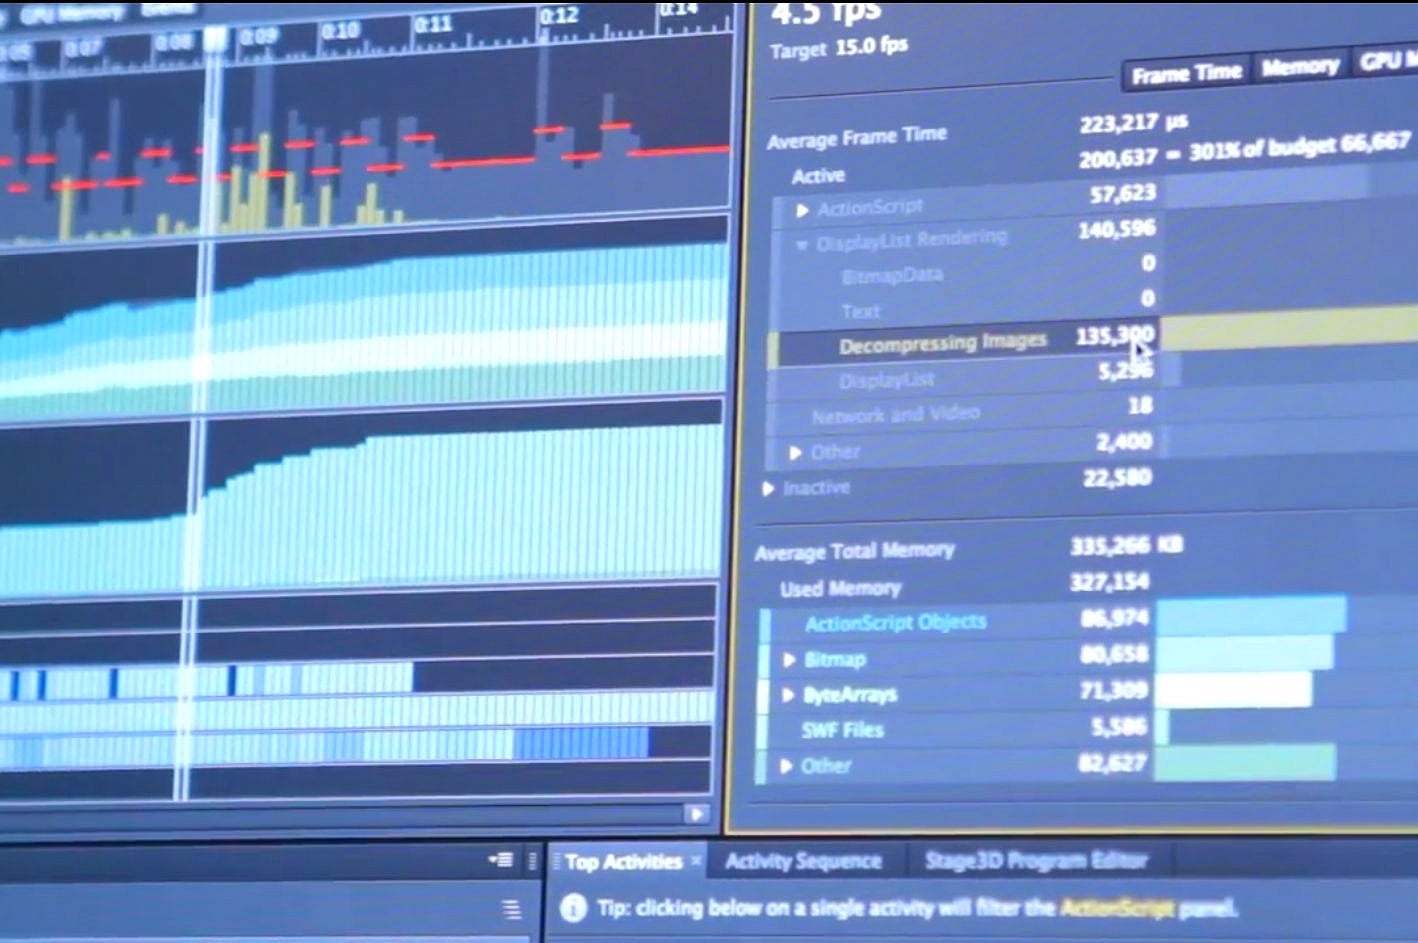Viewport: 1418px width, 943px height.
Task: Switch to the Activity Sequence tab
Action: [x=803, y=861]
